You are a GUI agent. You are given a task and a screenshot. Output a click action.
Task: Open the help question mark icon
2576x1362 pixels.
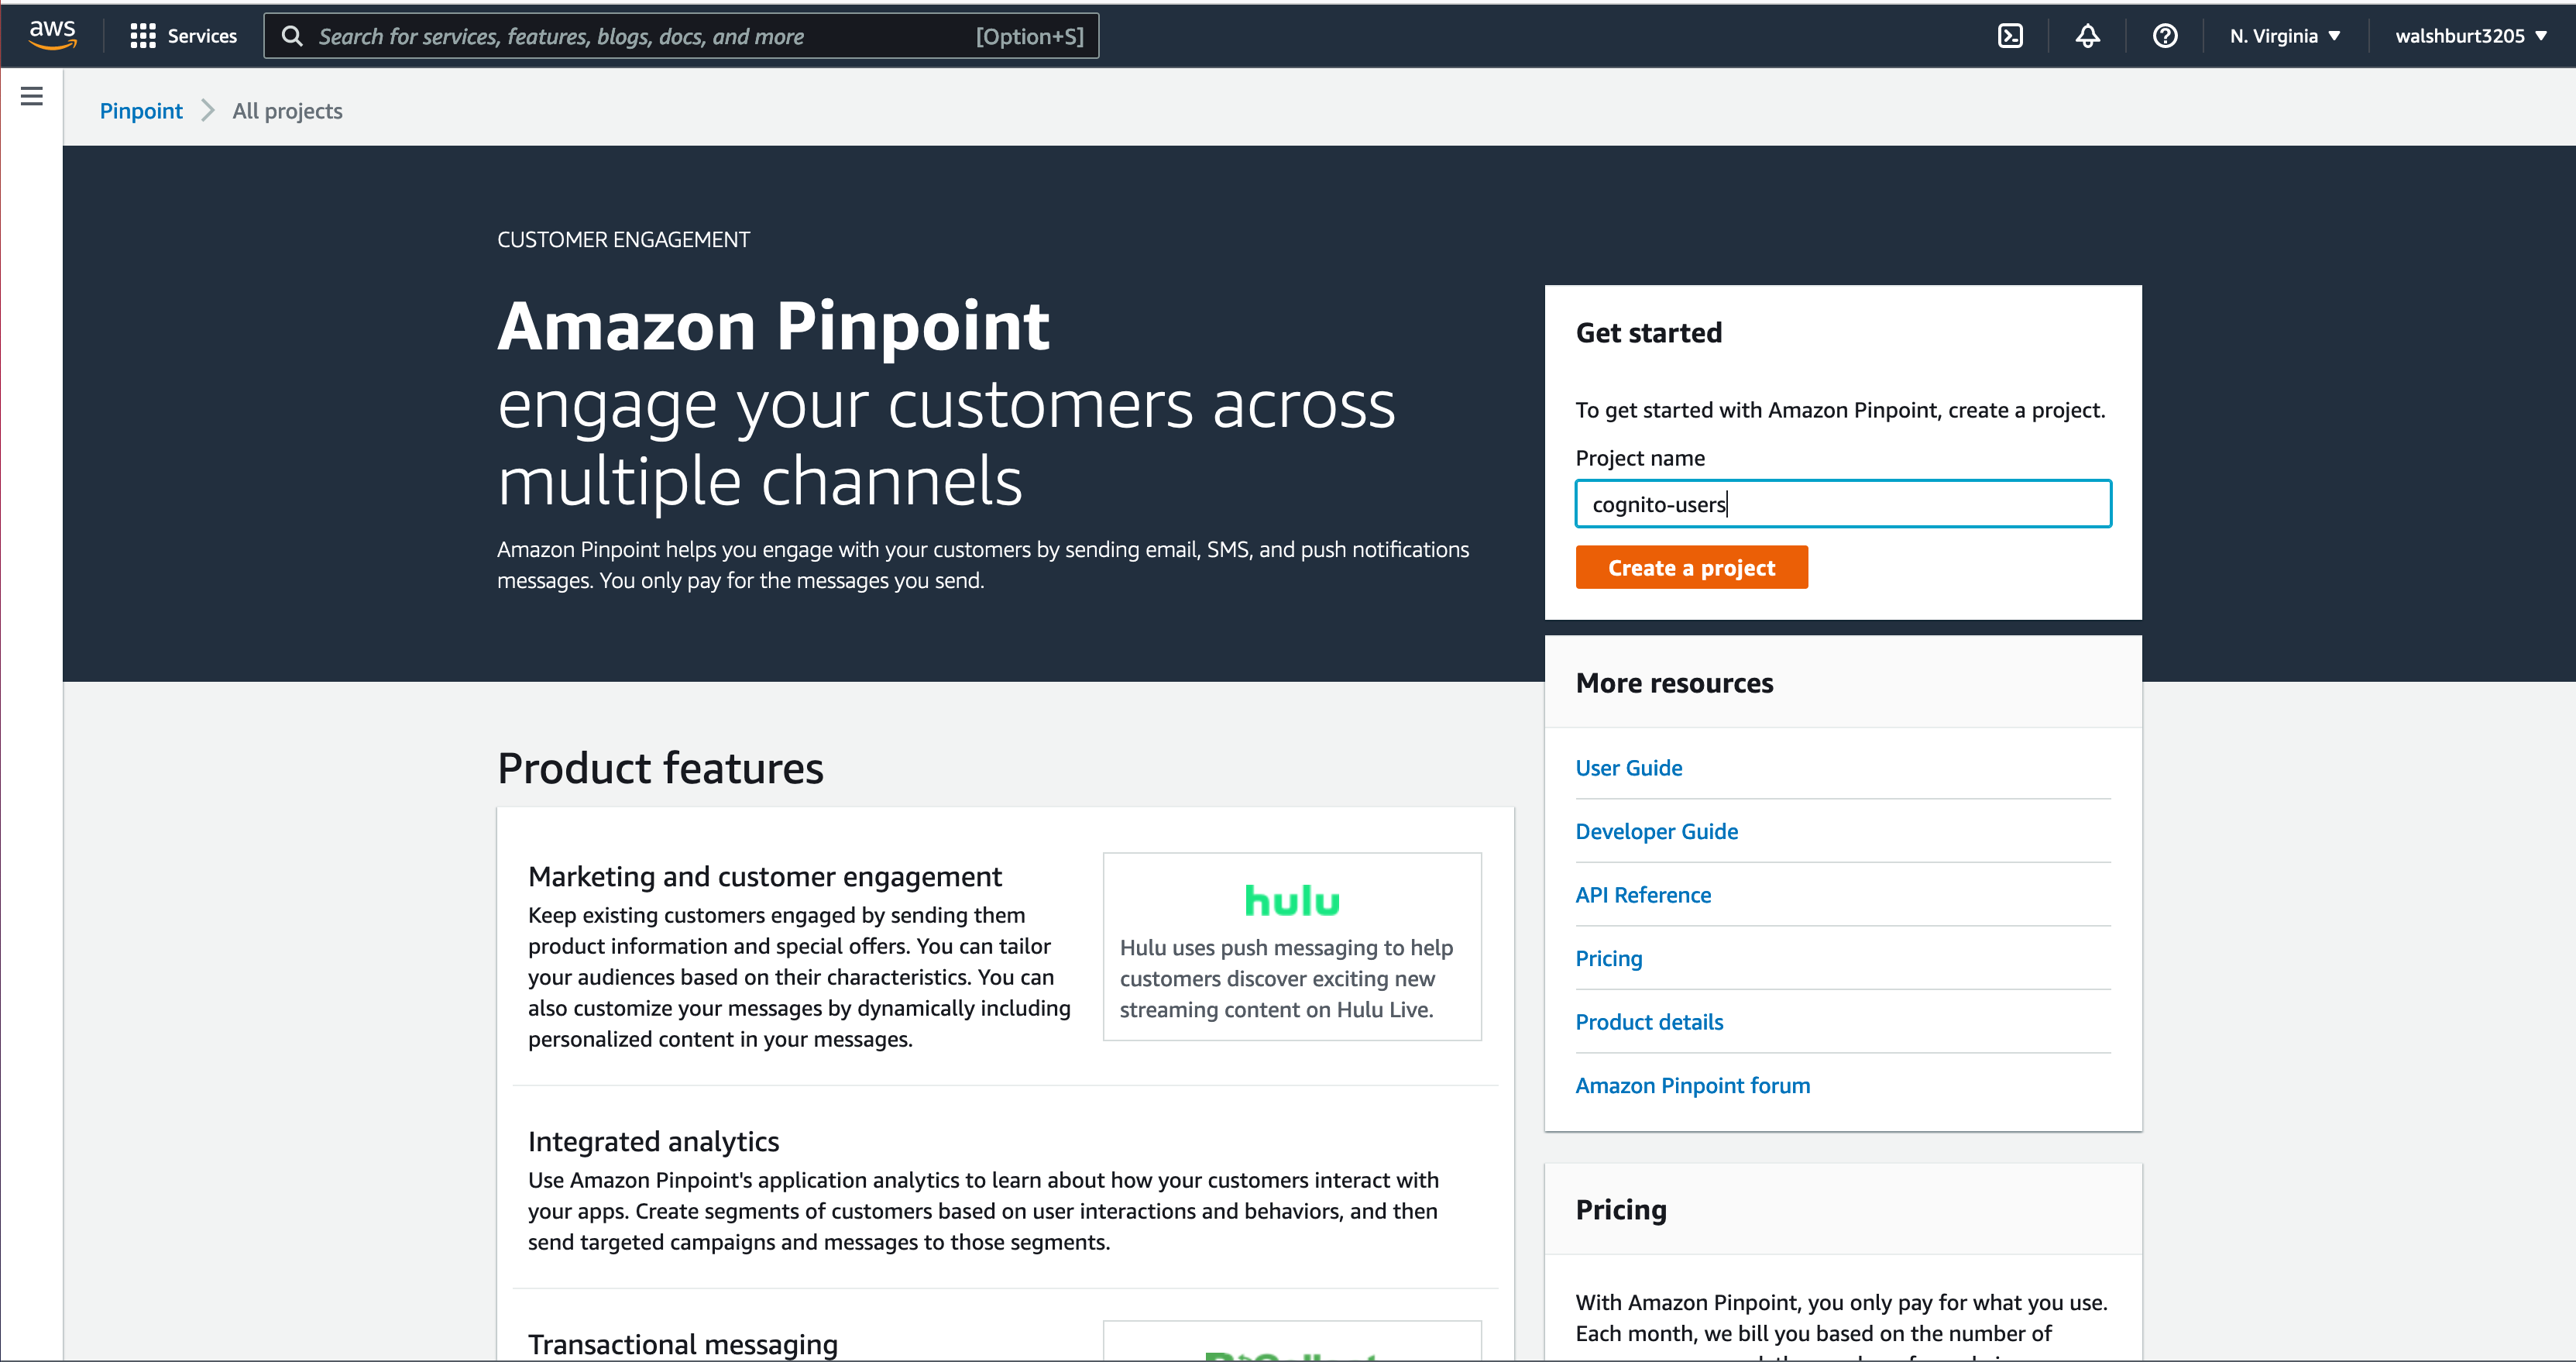tap(2165, 36)
